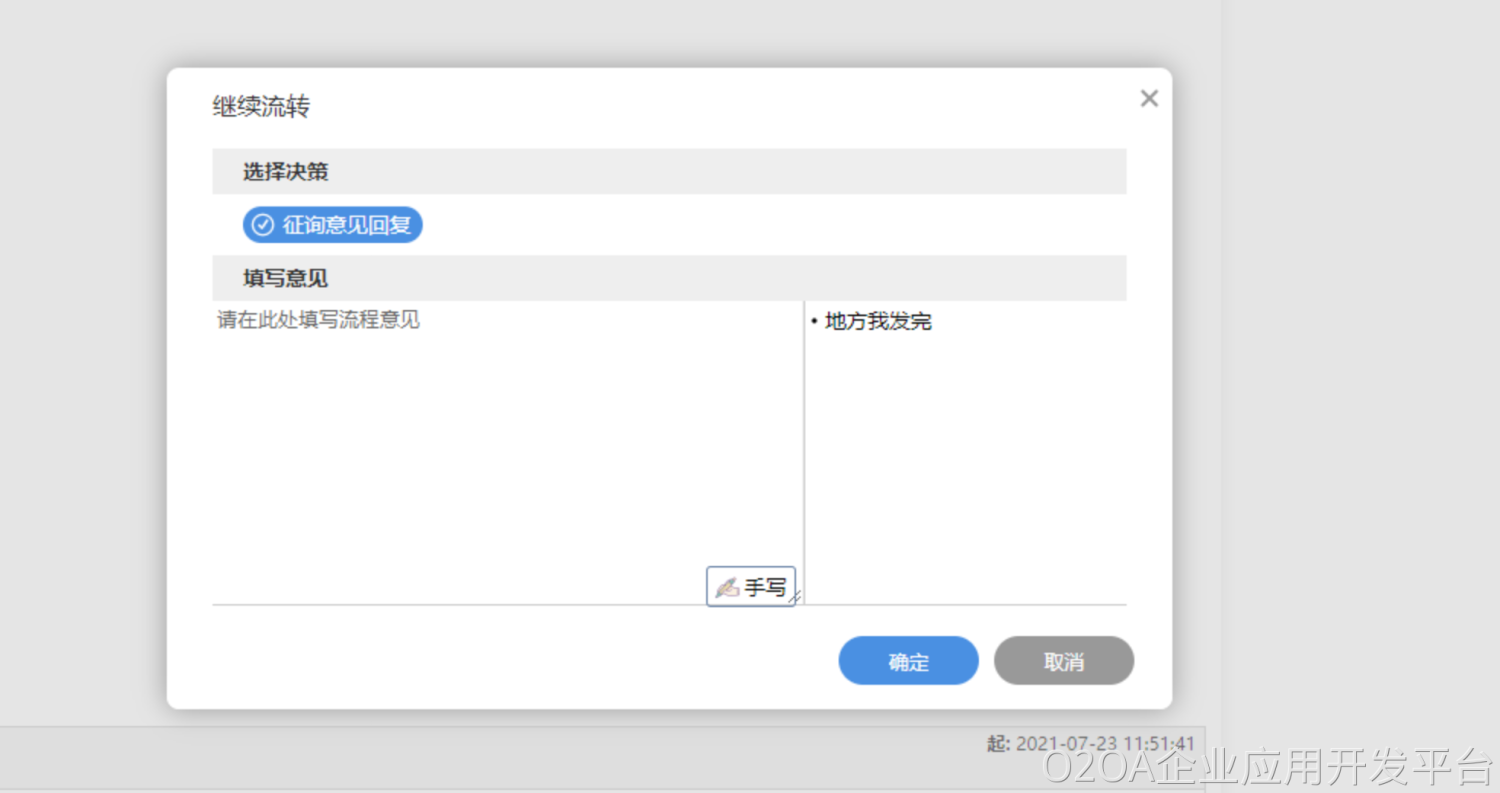Insert the common phrase 地方我发完

pos(878,322)
